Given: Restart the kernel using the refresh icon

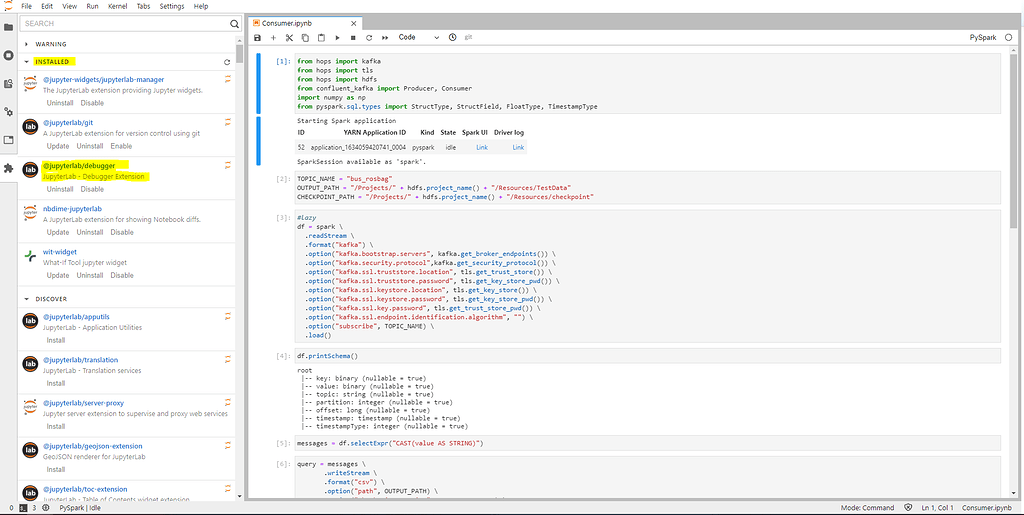Looking at the screenshot, I should pos(369,37).
